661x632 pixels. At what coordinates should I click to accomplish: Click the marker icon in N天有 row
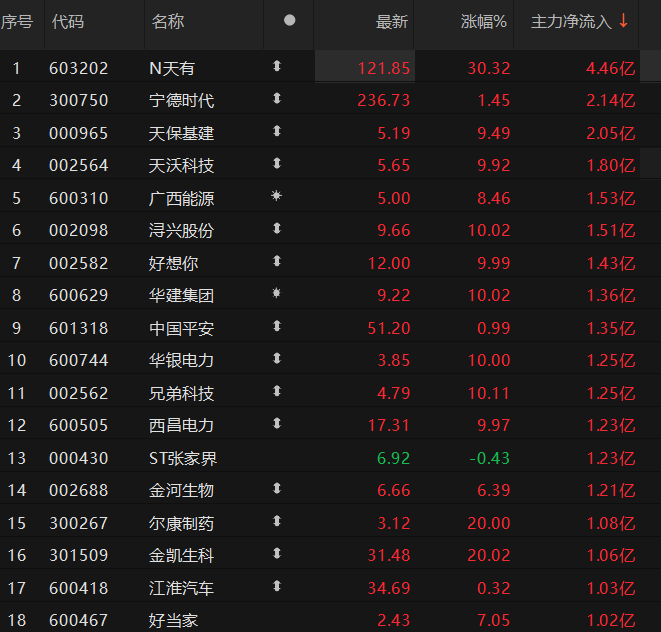click(277, 66)
